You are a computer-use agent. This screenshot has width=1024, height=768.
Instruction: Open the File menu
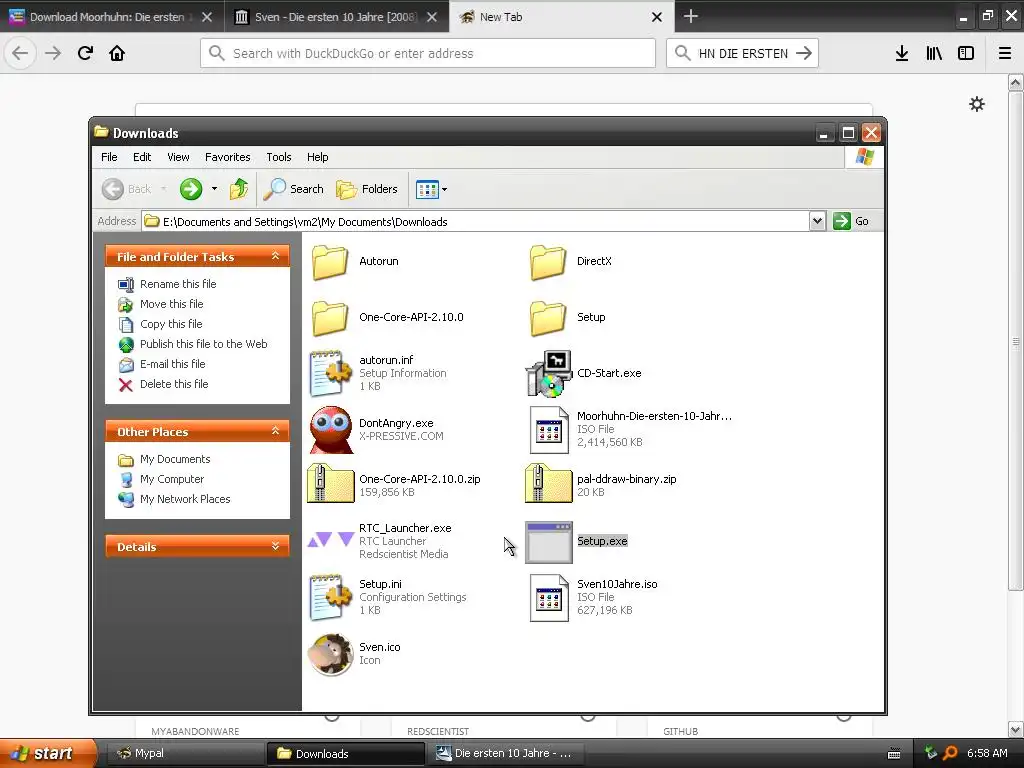(109, 157)
